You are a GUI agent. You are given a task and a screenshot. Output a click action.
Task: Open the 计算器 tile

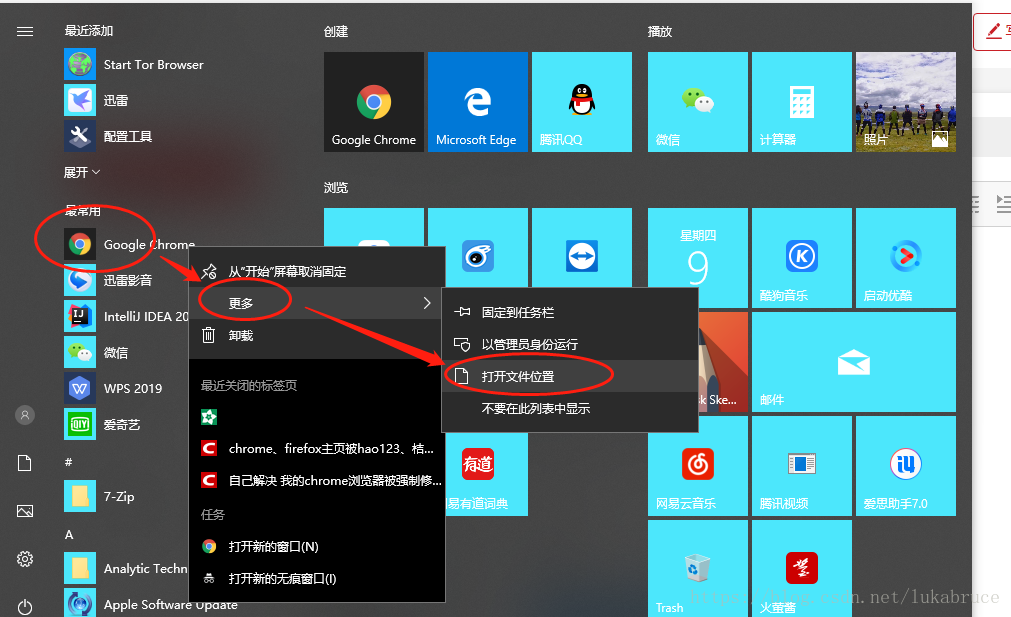(x=801, y=102)
